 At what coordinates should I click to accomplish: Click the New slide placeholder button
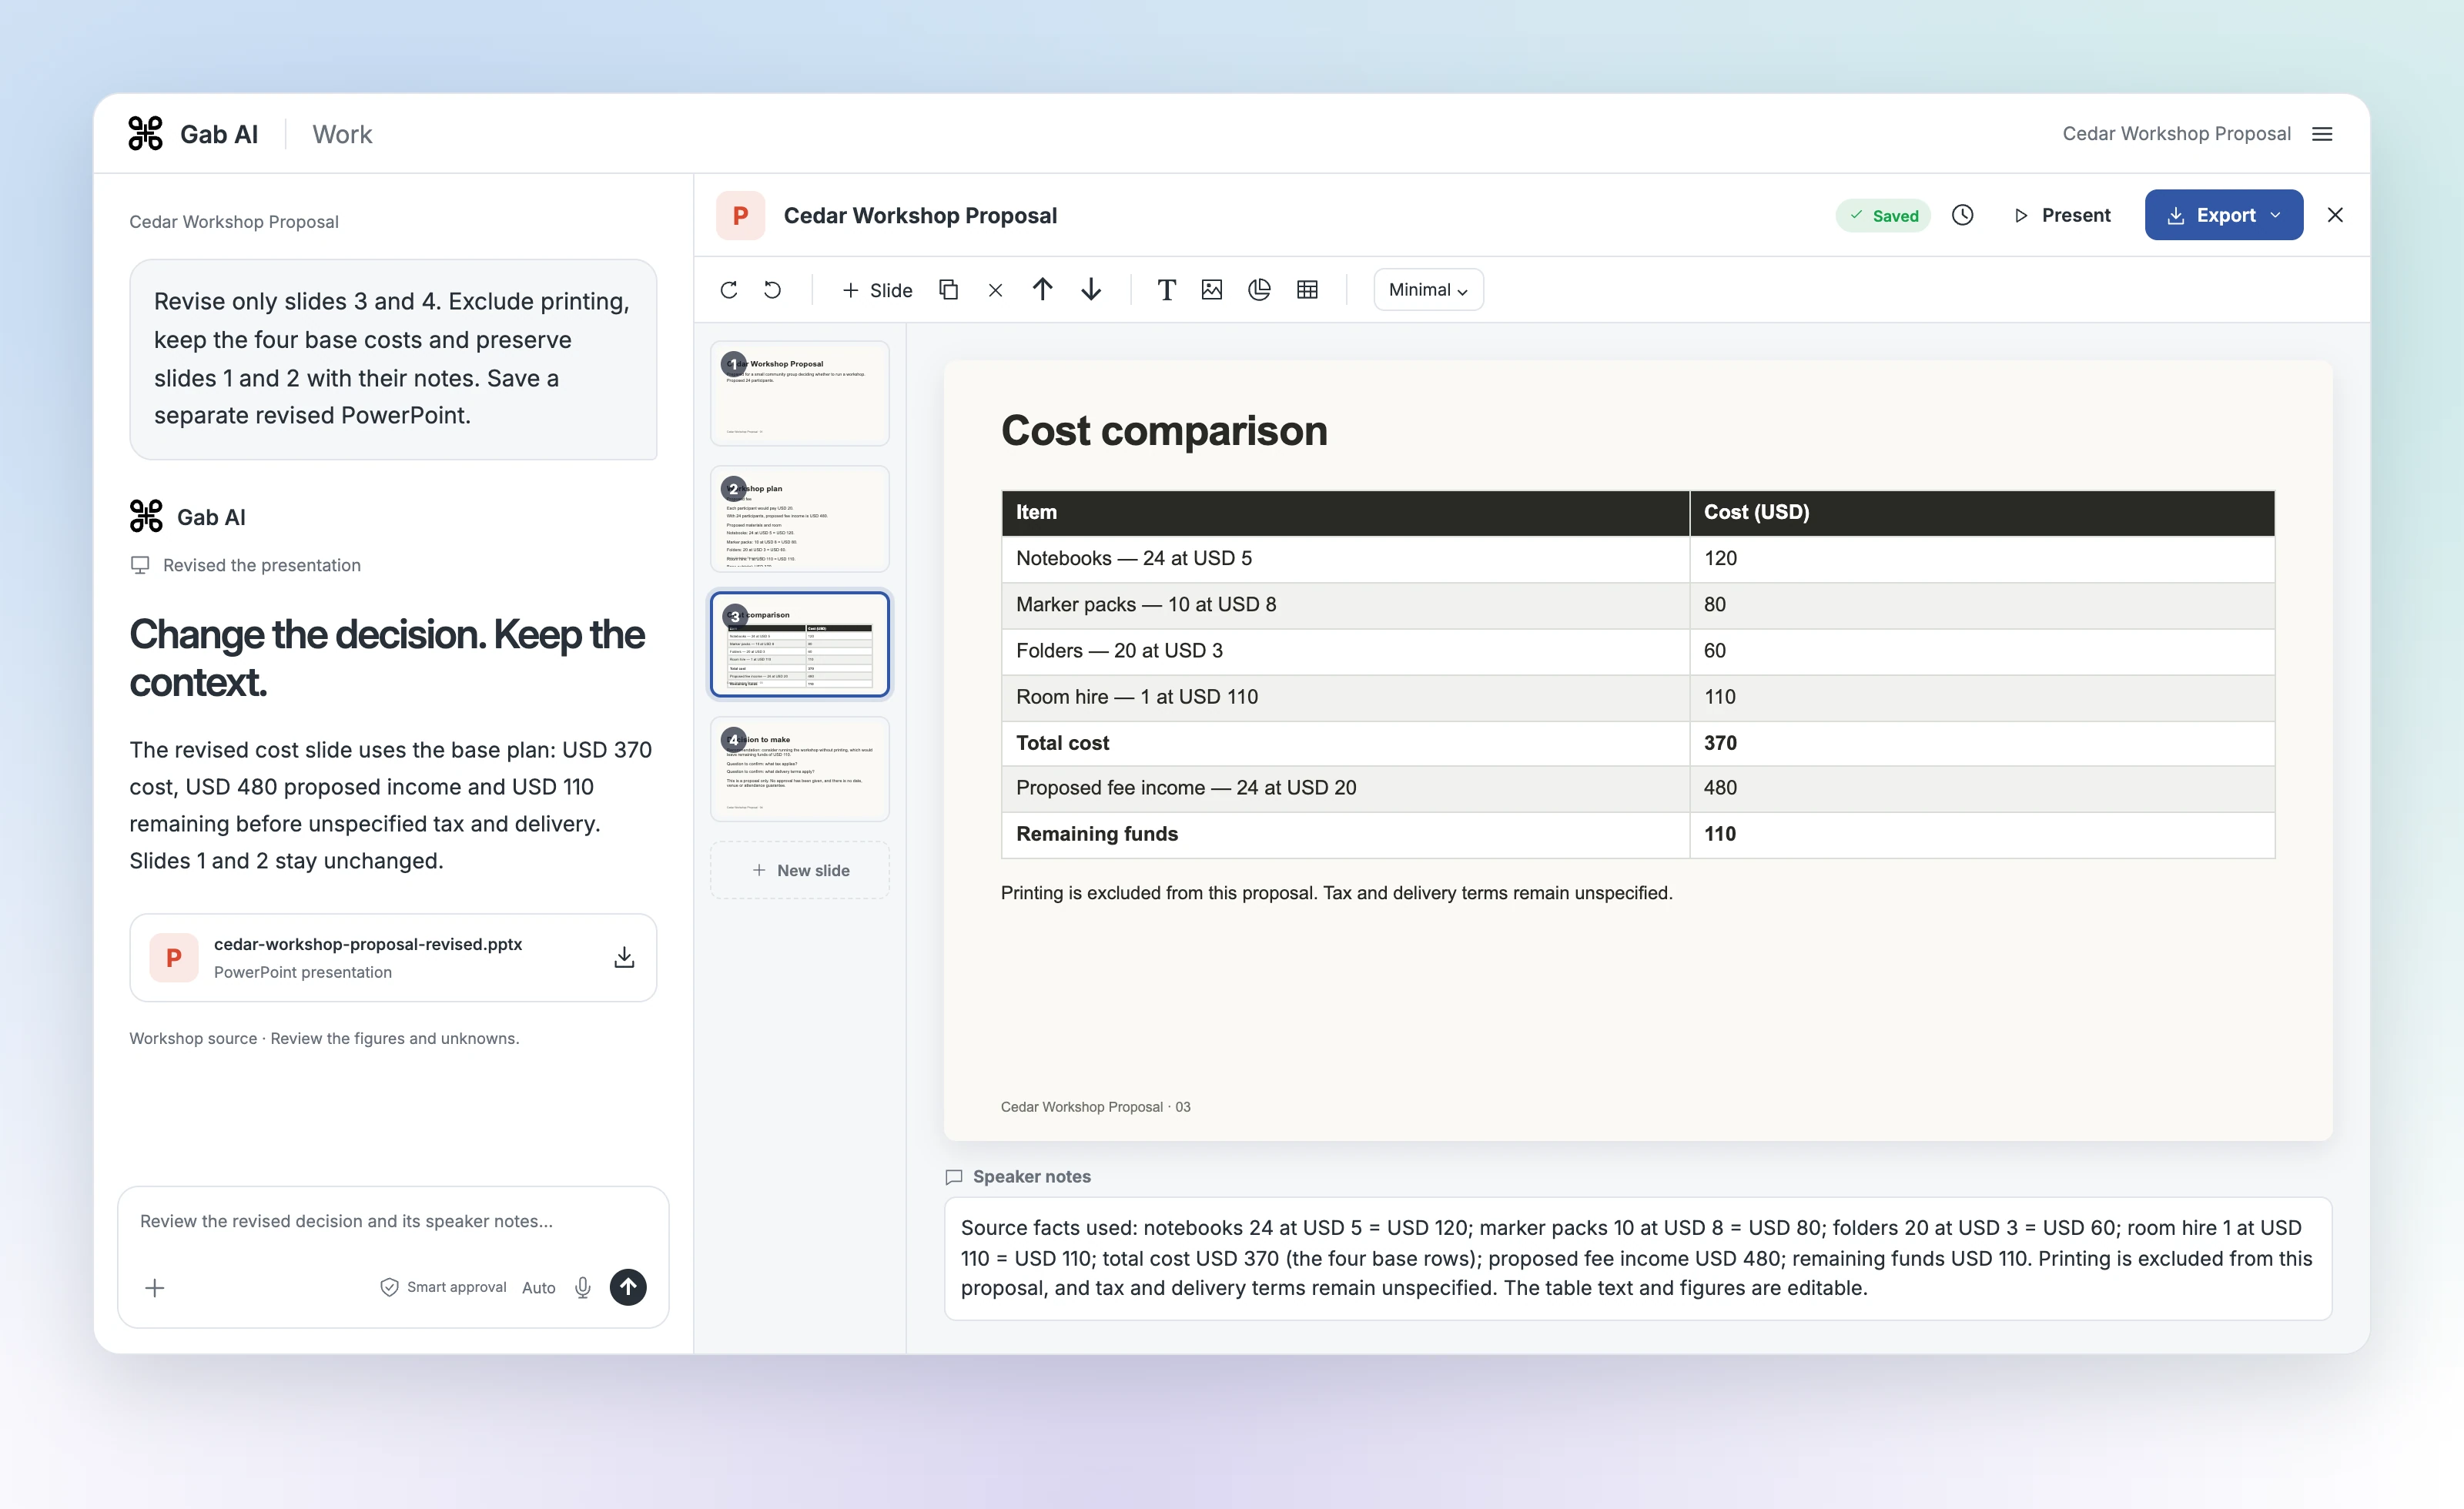point(800,870)
